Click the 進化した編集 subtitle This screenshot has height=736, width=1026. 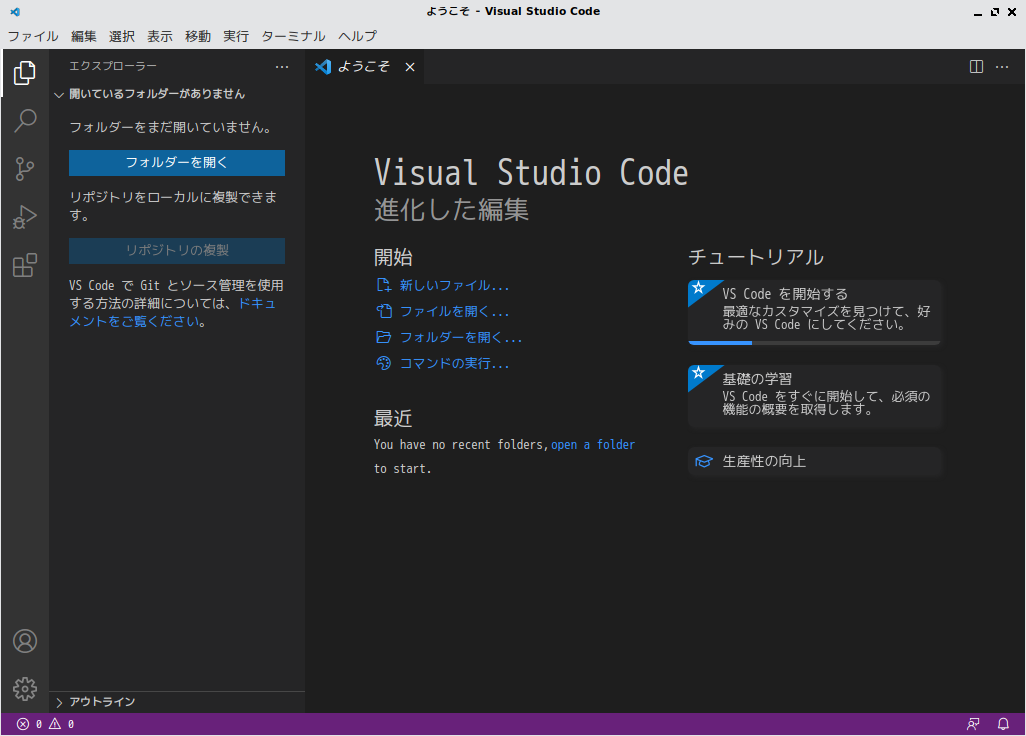[x=451, y=210]
